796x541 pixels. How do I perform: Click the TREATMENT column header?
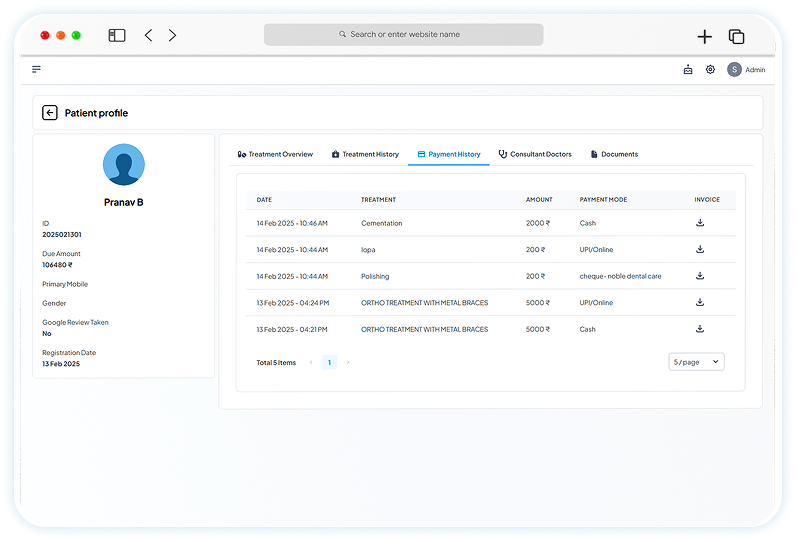click(378, 200)
